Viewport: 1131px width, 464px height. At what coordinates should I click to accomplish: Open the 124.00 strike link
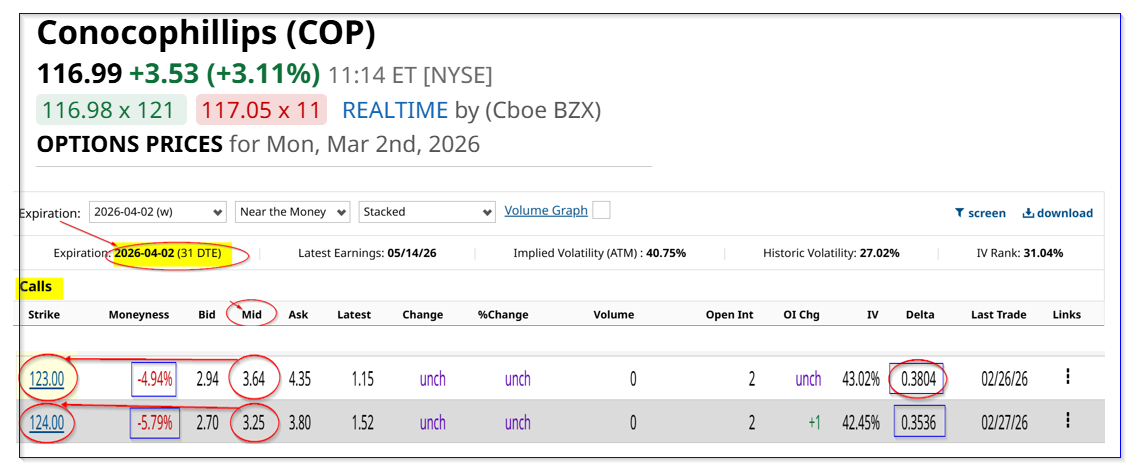tap(44, 422)
